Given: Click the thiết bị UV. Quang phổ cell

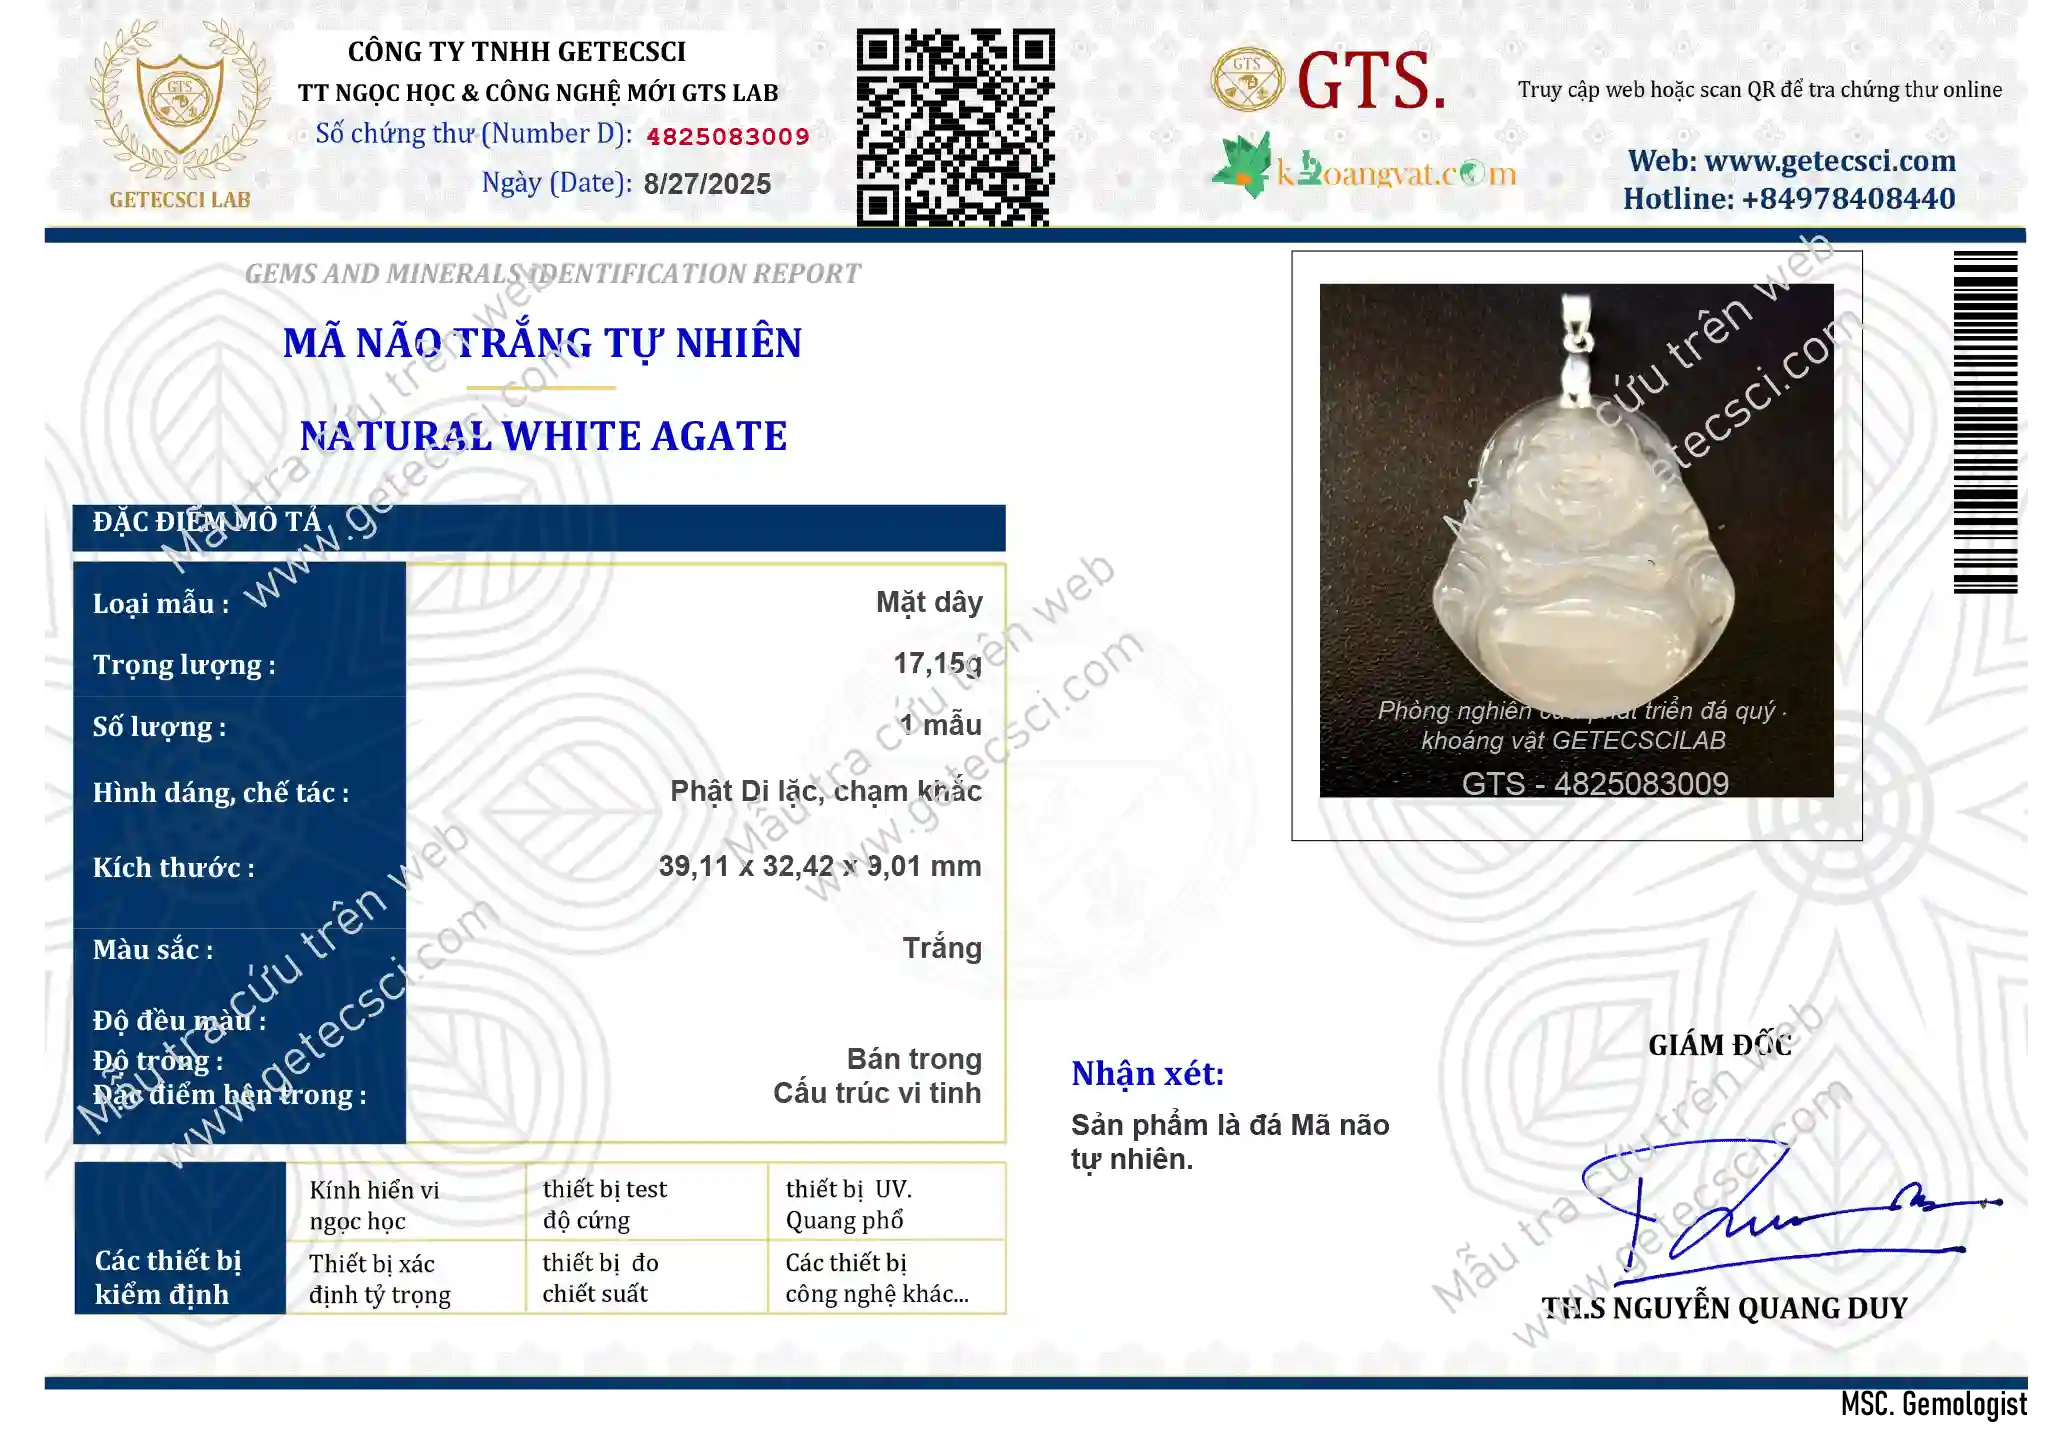Looking at the screenshot, I should [886, 1203].
